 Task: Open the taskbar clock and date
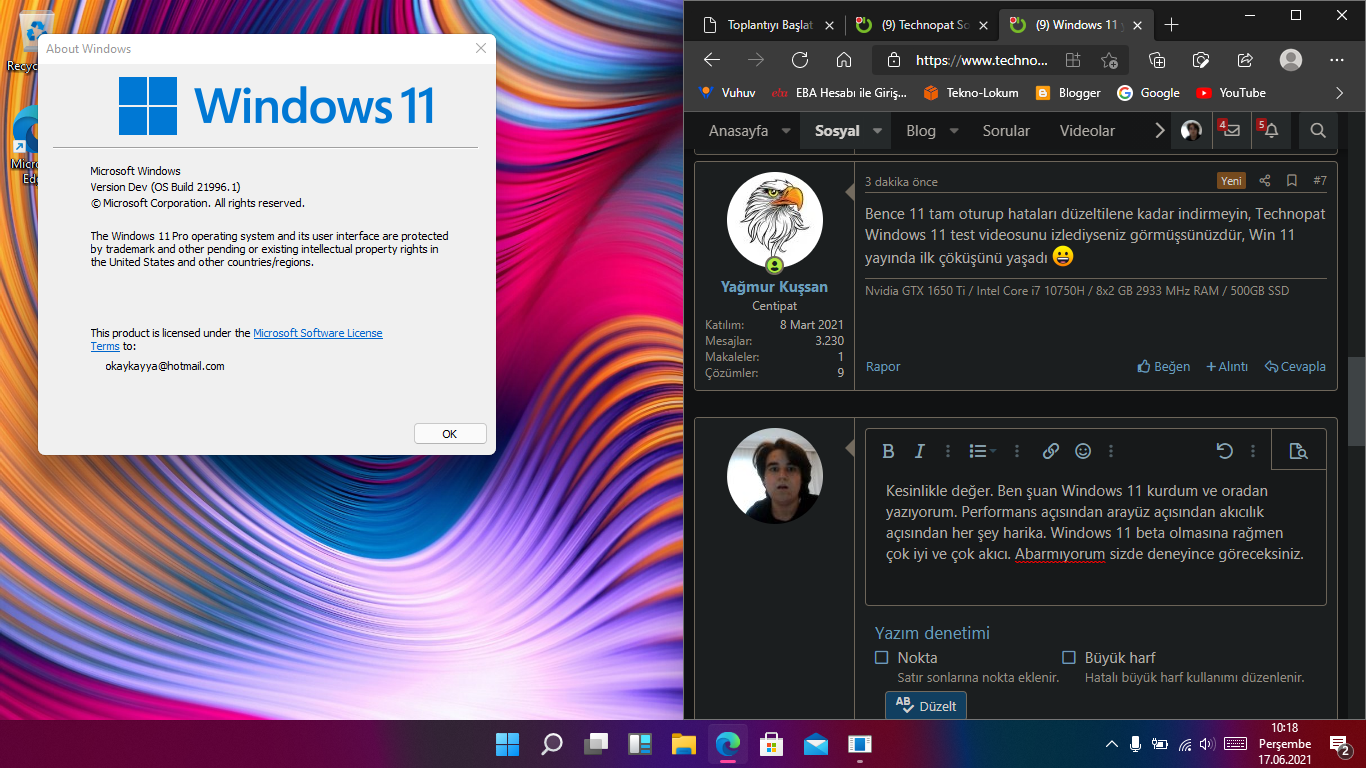click(x=1284, y=744)
